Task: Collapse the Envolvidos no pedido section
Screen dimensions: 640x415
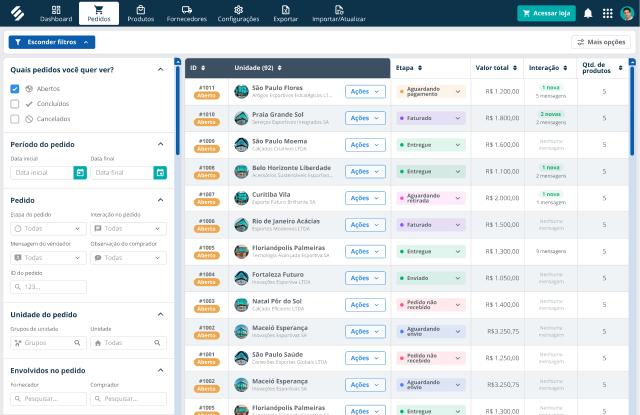Action: 160,371
